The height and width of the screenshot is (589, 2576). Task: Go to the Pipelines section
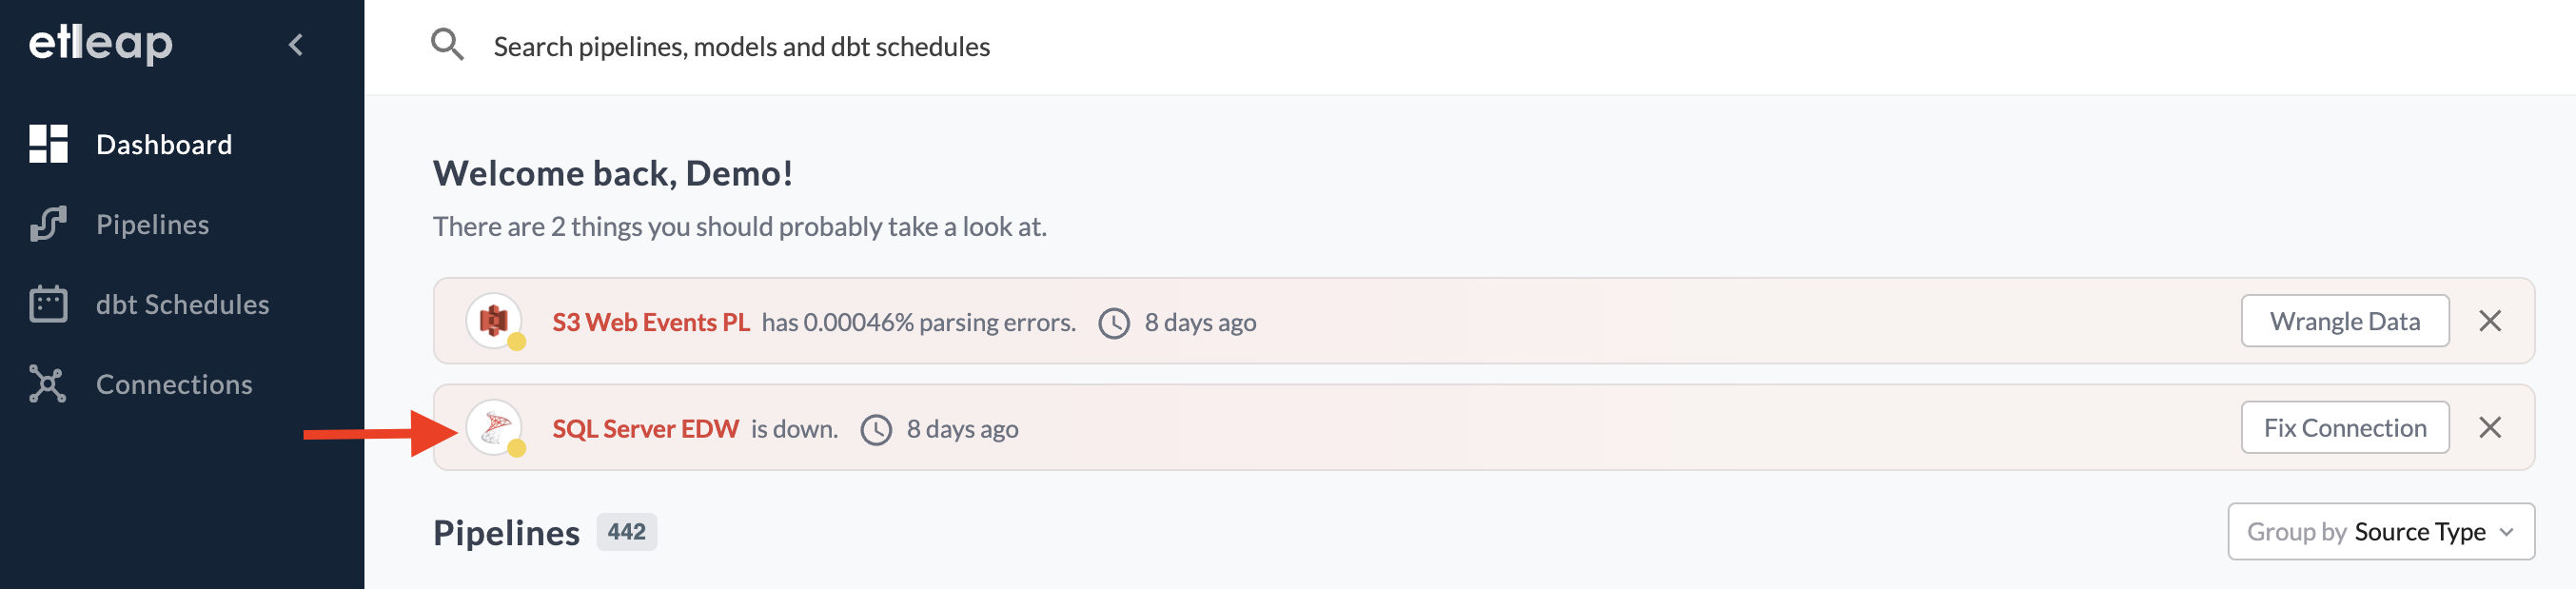(152, 225)
